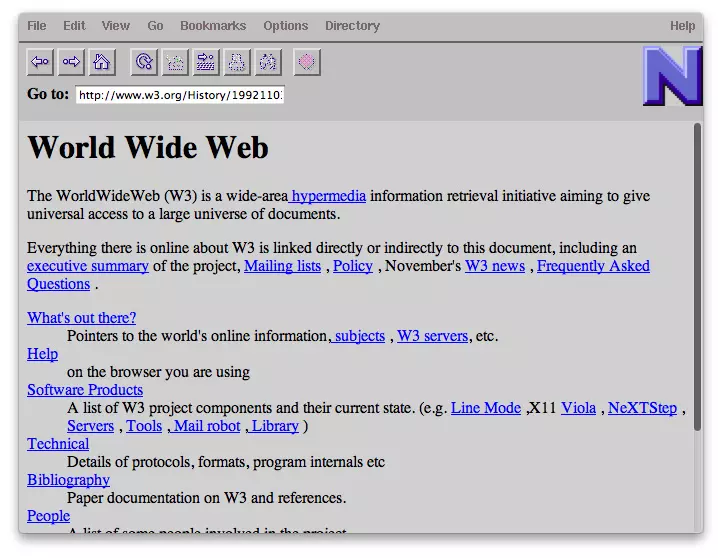Open the Bookmarks menu
The image size is (718, 558).
tap(213, 26)
